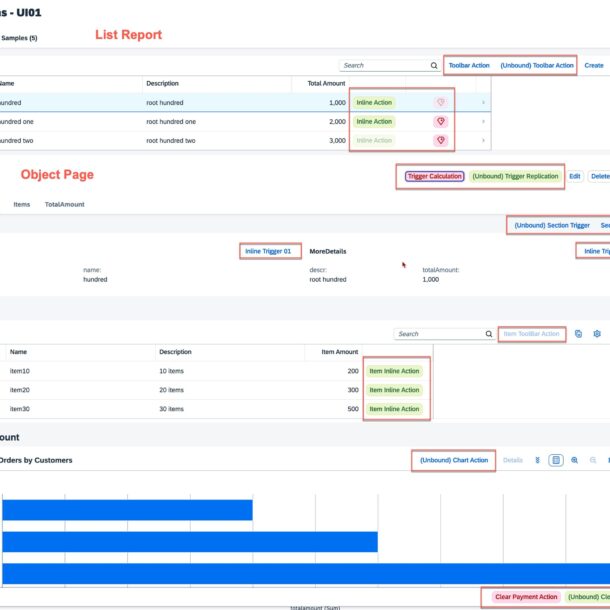610x610 pixels.
Task: Open row details chevron for 'root hundred one'
Action: (483, 121)
